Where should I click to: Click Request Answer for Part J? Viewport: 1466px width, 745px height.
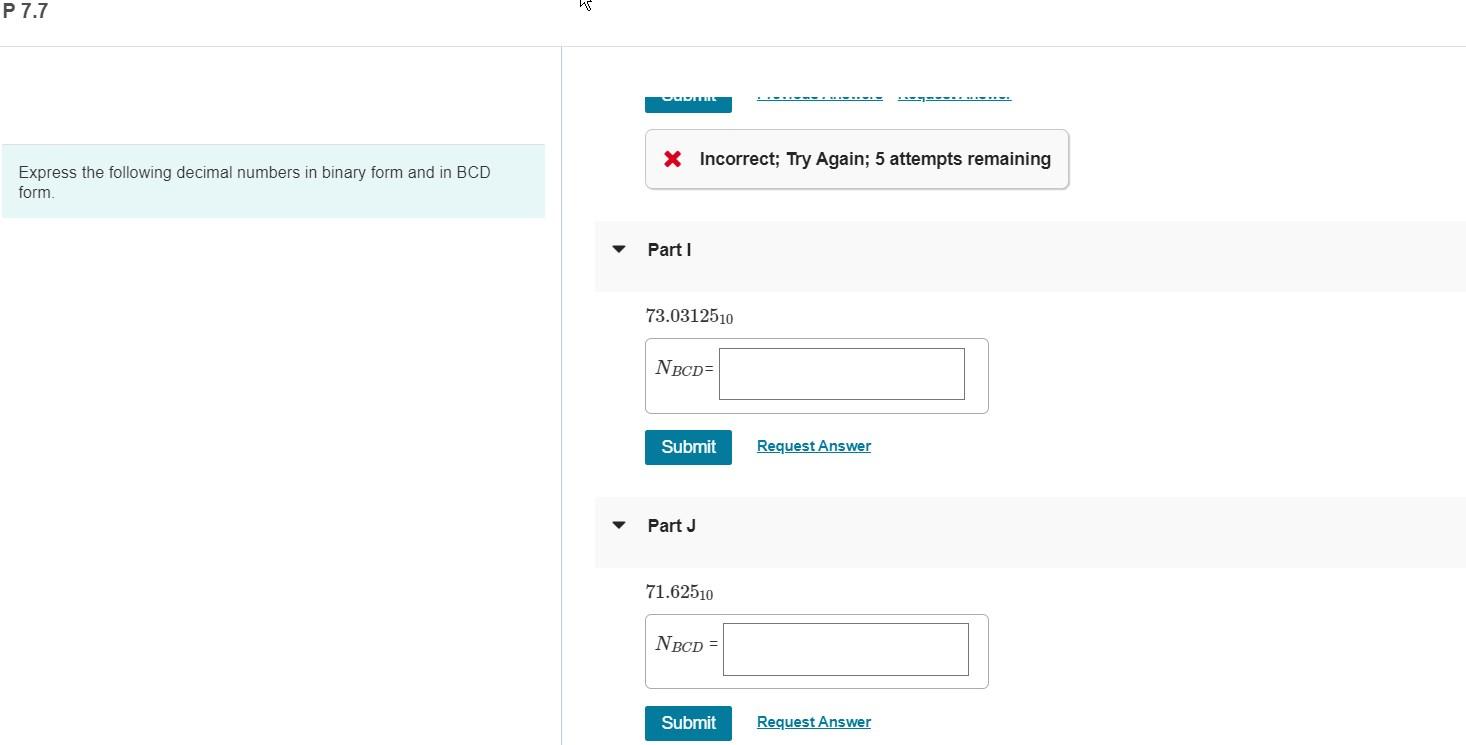pos(813,721)
